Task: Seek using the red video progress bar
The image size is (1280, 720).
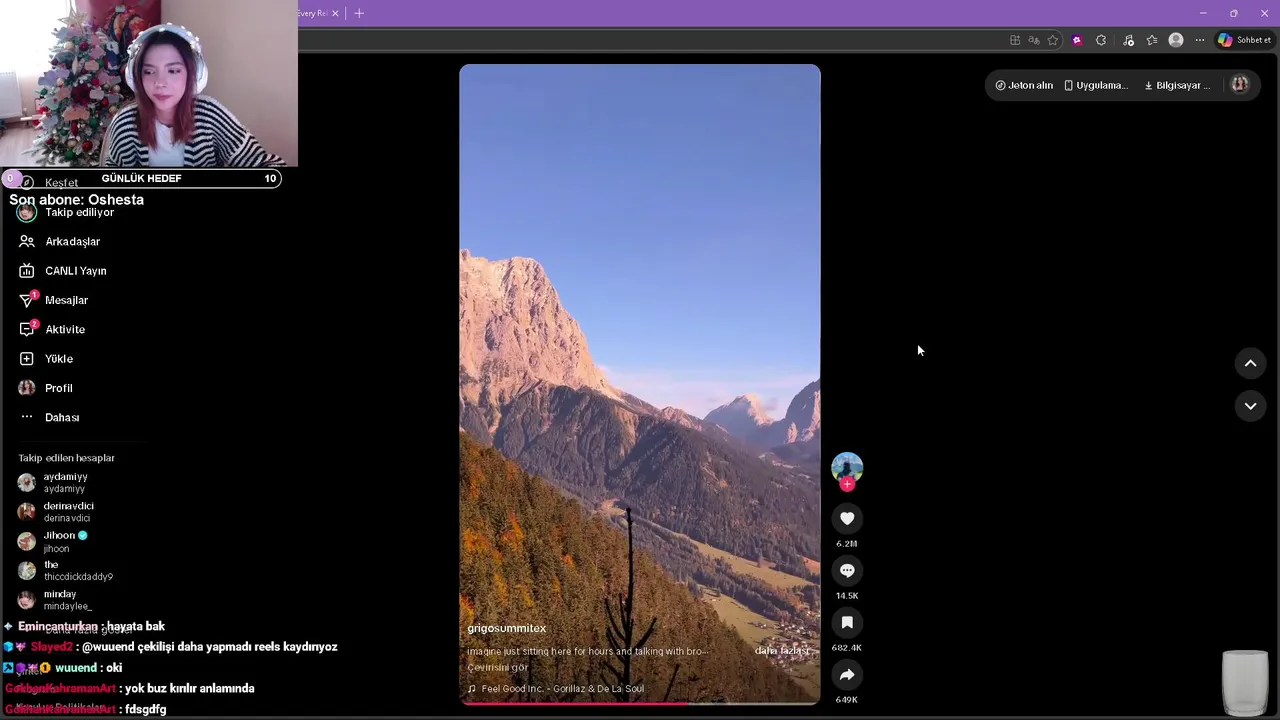Action: 640,703
